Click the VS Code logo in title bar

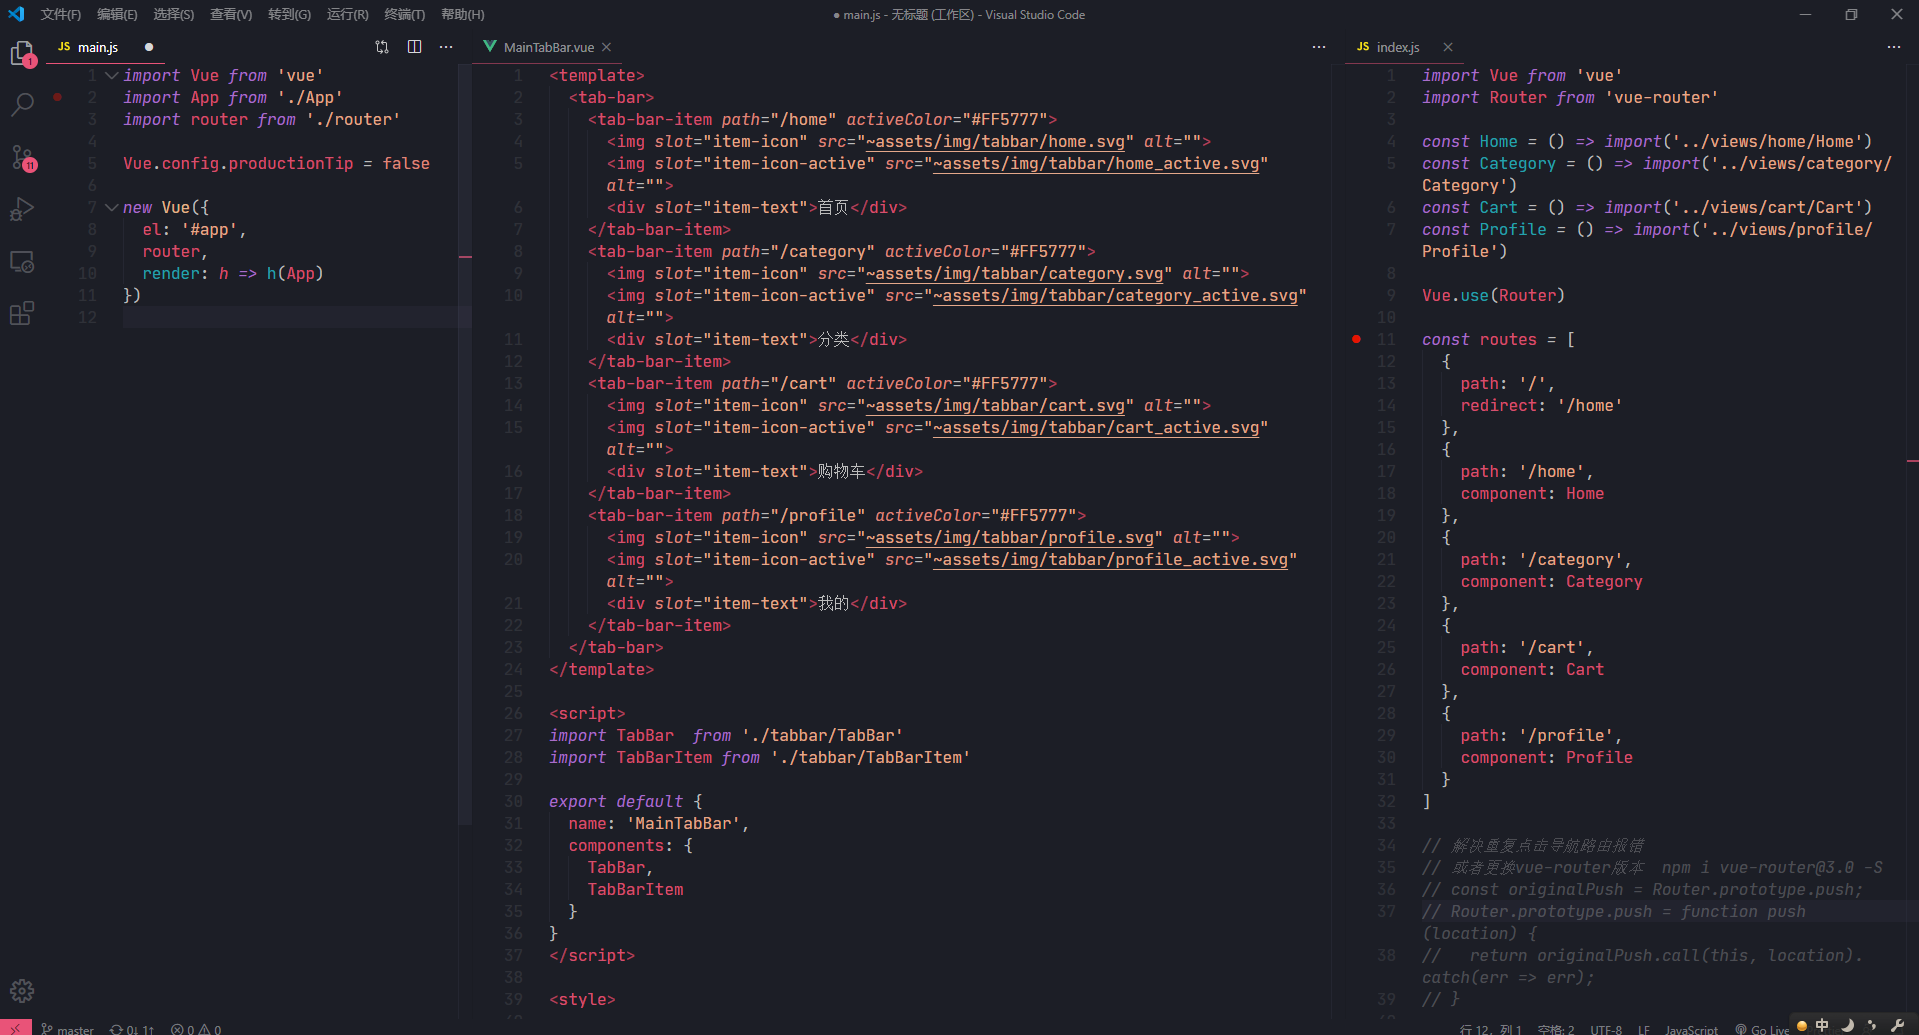pyautogui.click(x=16, y=14)
